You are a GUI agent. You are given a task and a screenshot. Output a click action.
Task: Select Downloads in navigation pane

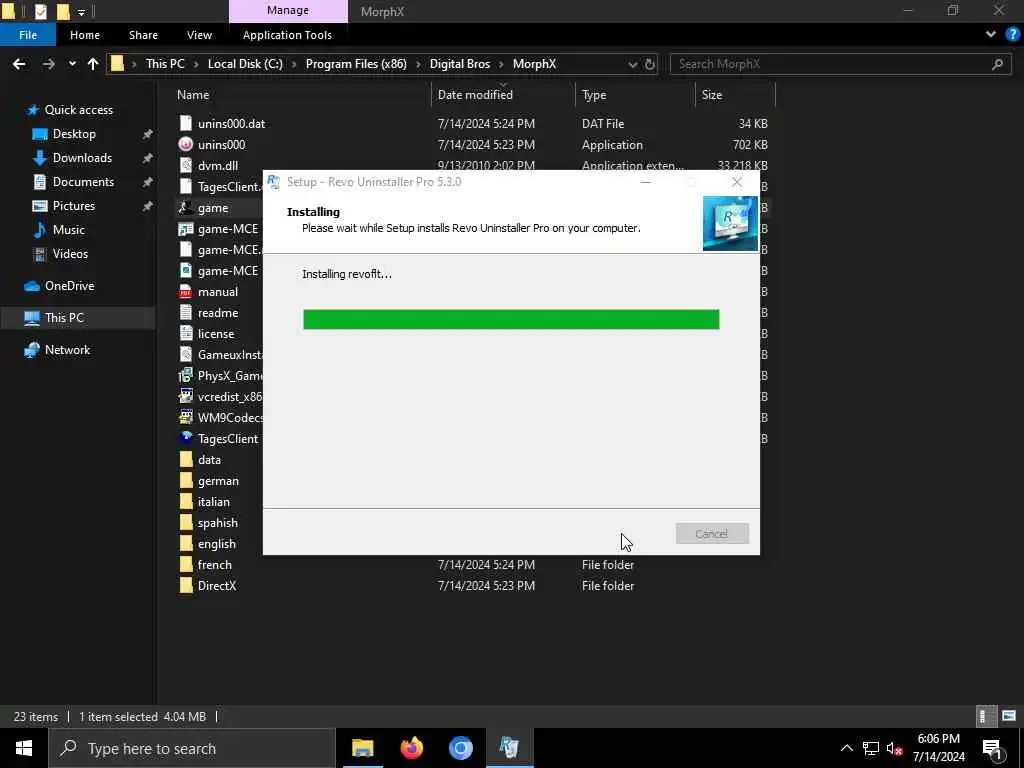coord(82,158)
